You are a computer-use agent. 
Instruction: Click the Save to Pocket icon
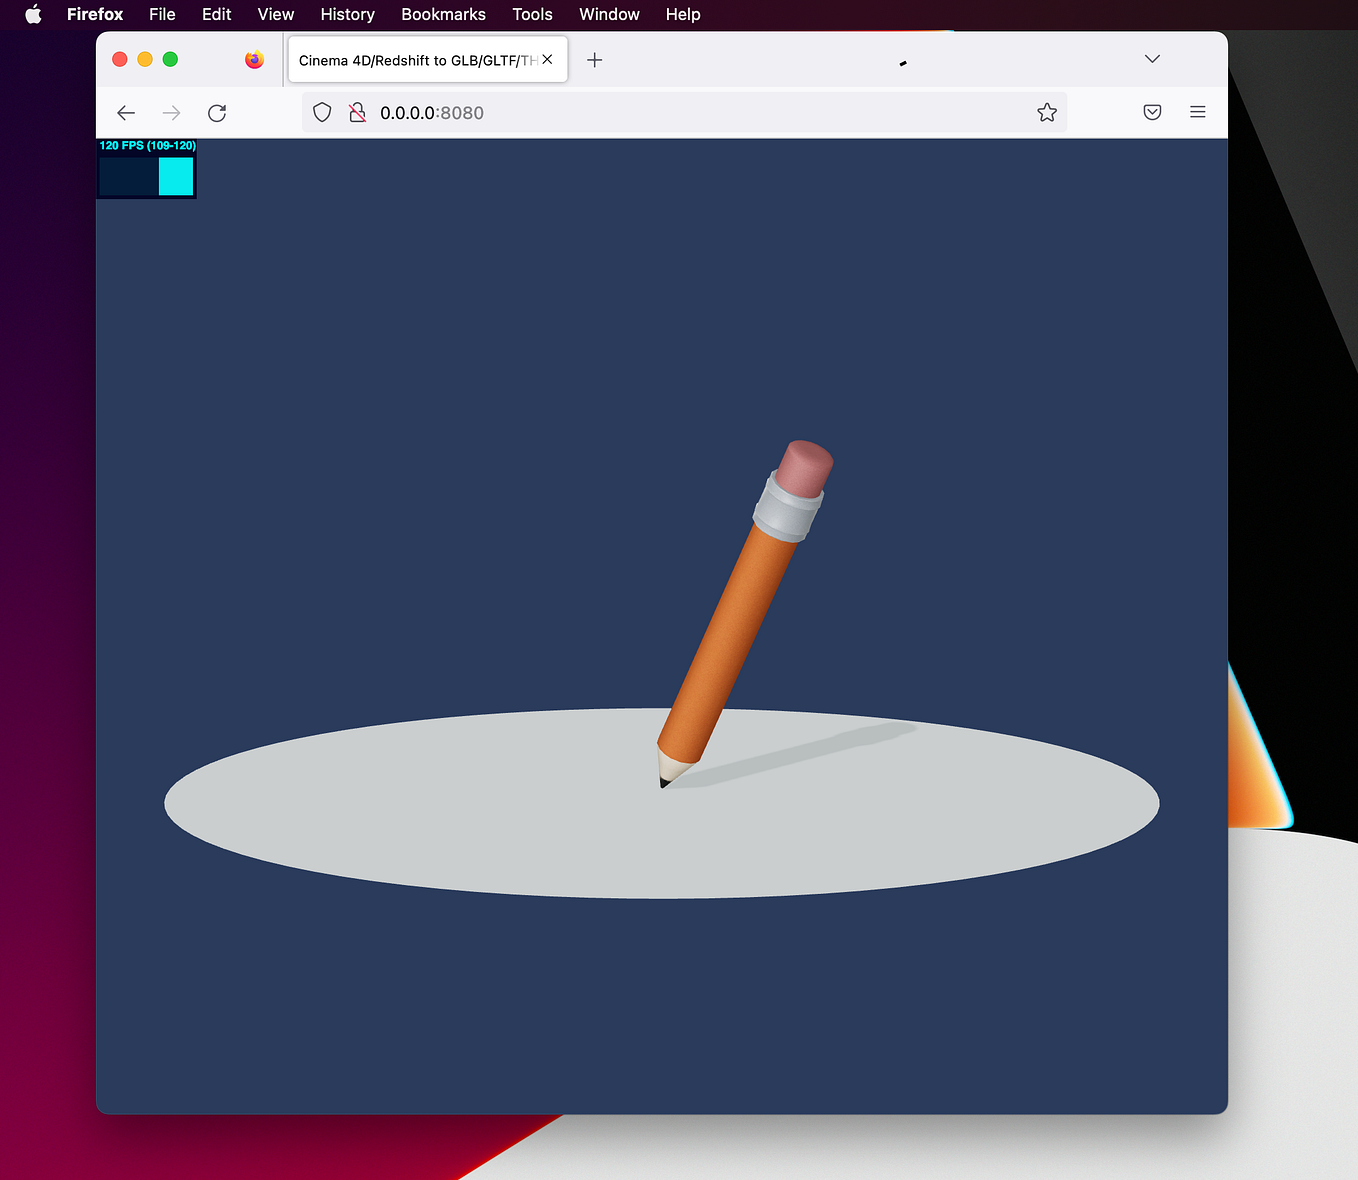coord(1152,112)
